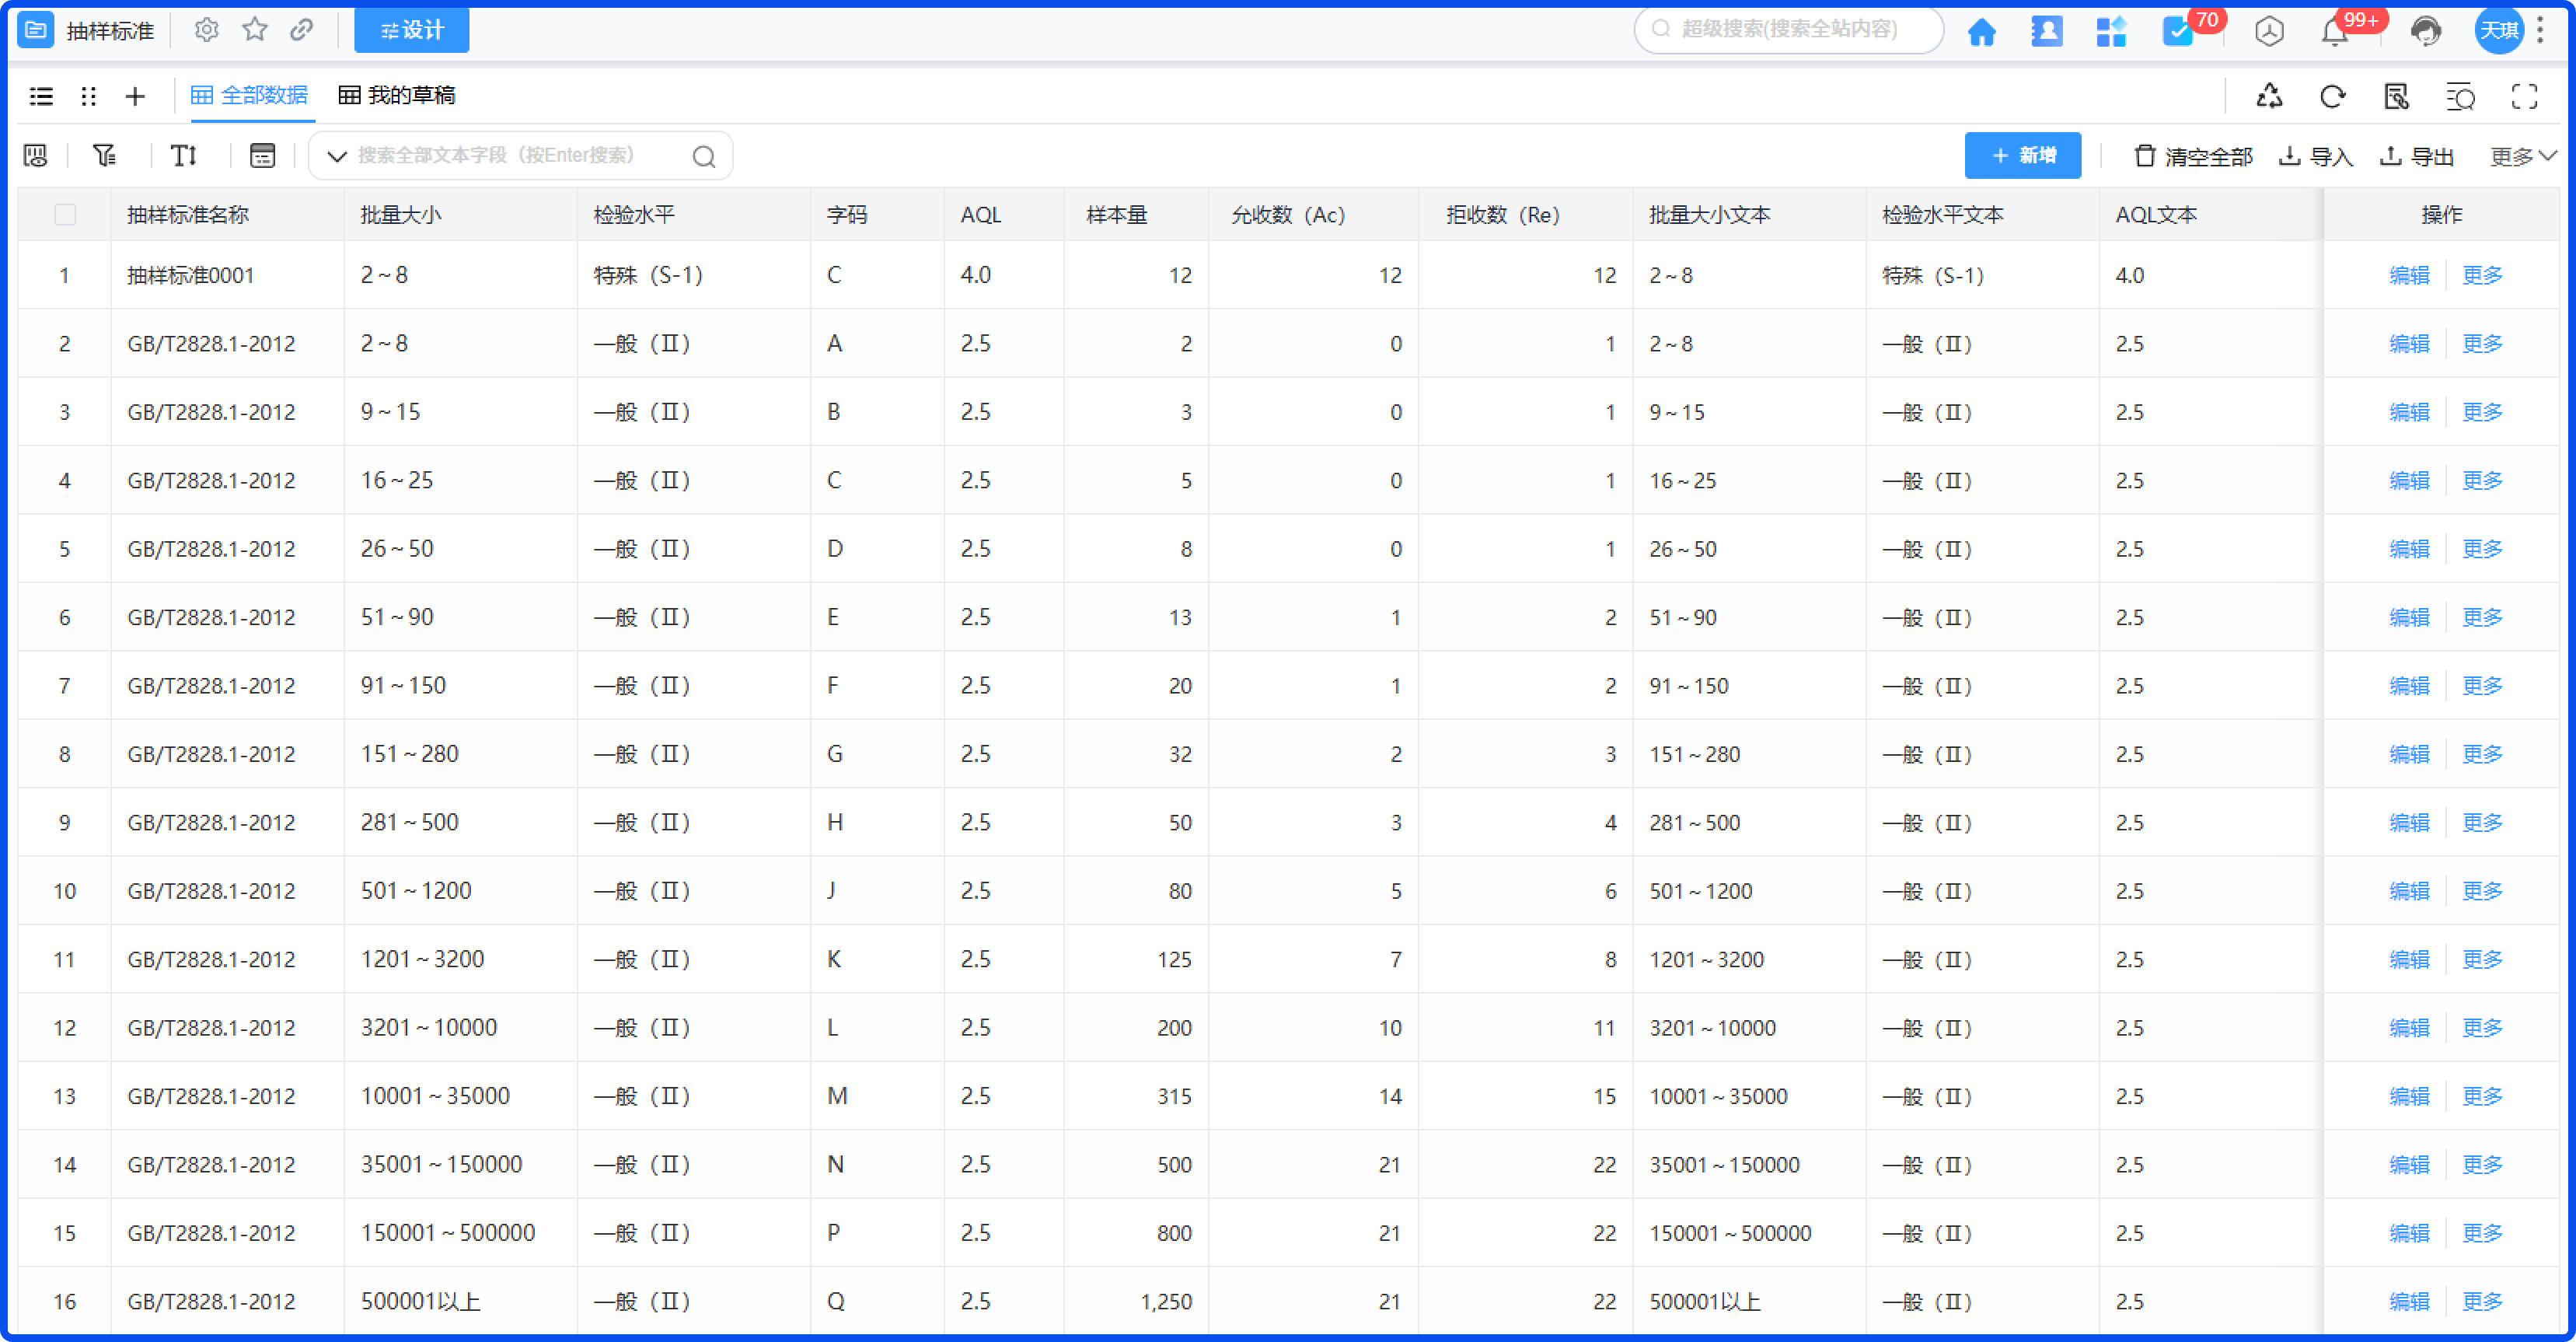Open the record search icon near fullscreen
This screenshot has width=2576, height=1342.
(x=2460, y=96)
